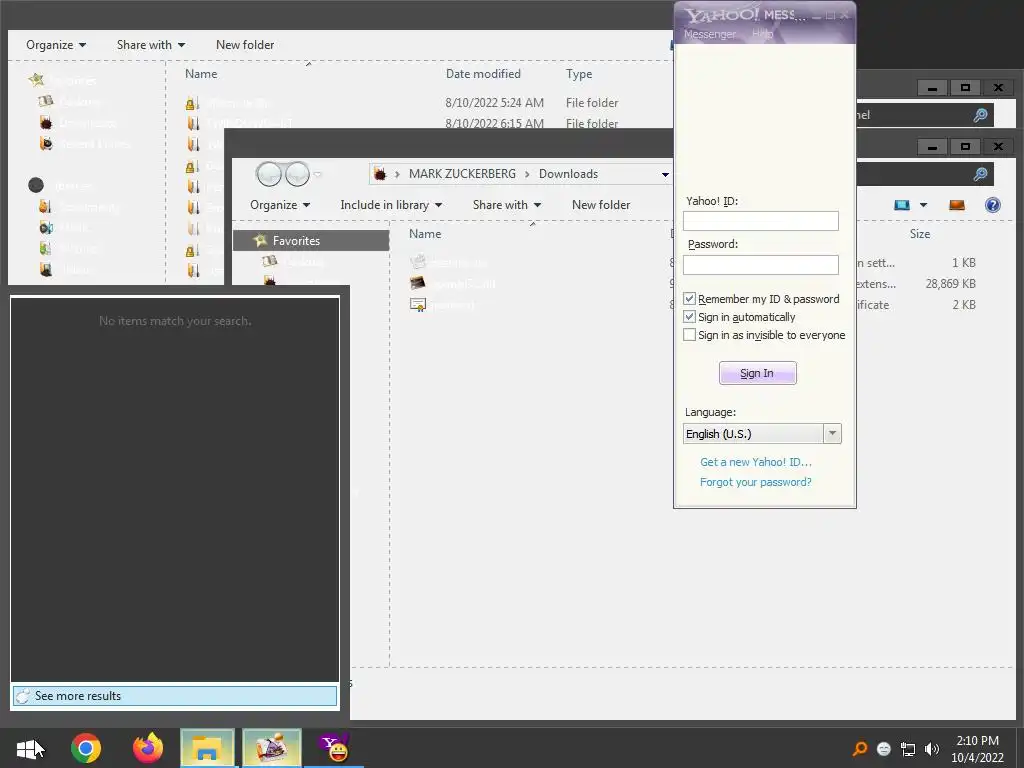Open Yahoo Messenger taskbar icon
The image size is (1024, 768).
(334, 748)
